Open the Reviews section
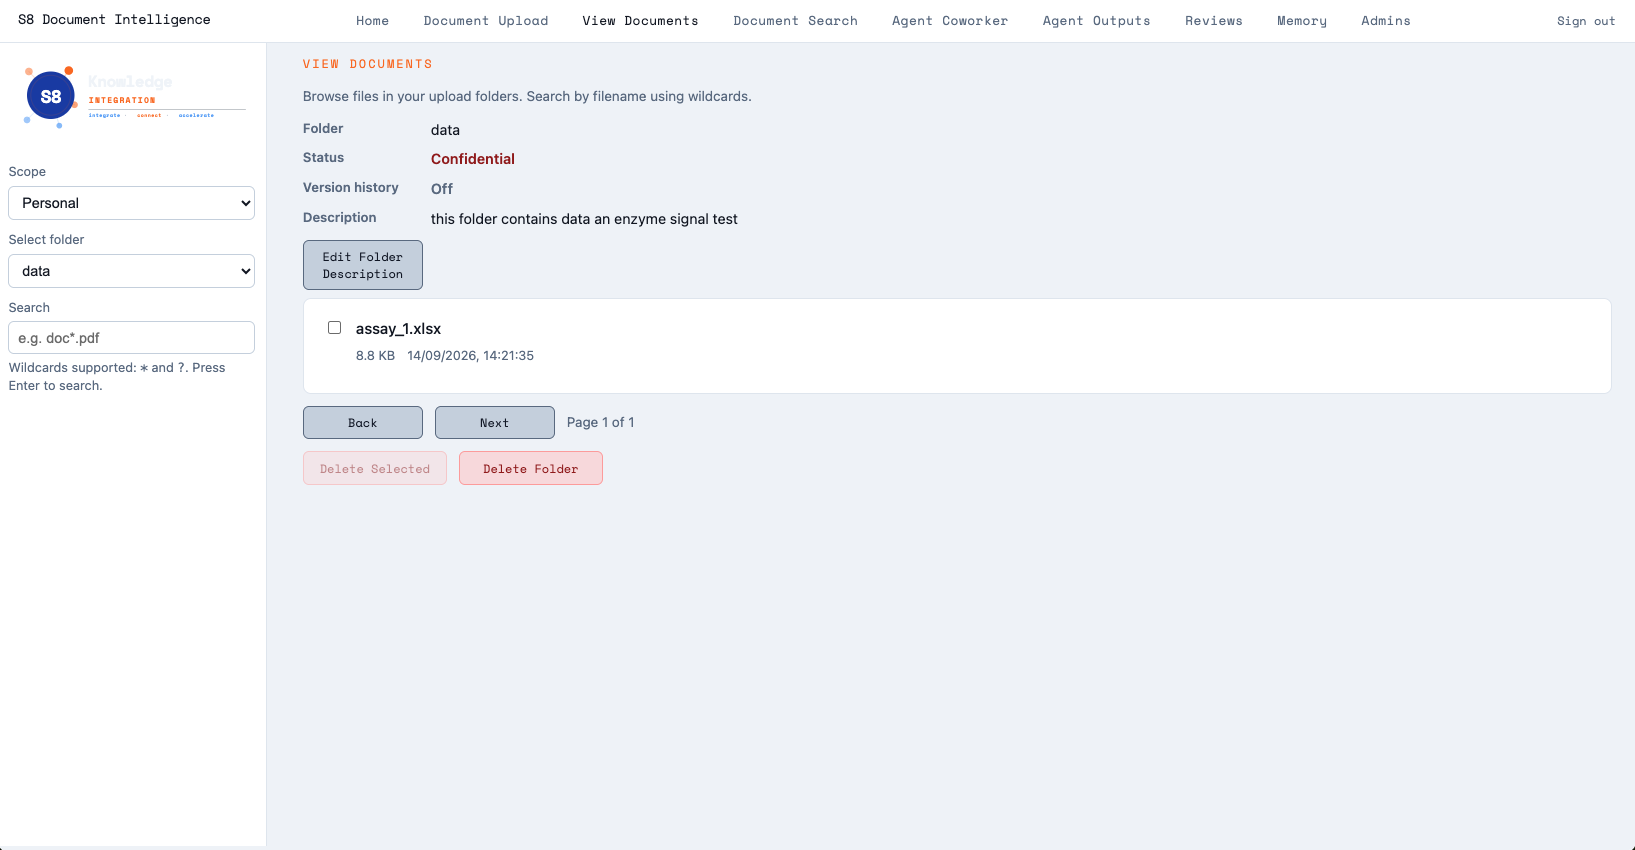This screenshot has height=850, width=1635. [1214, 21]
